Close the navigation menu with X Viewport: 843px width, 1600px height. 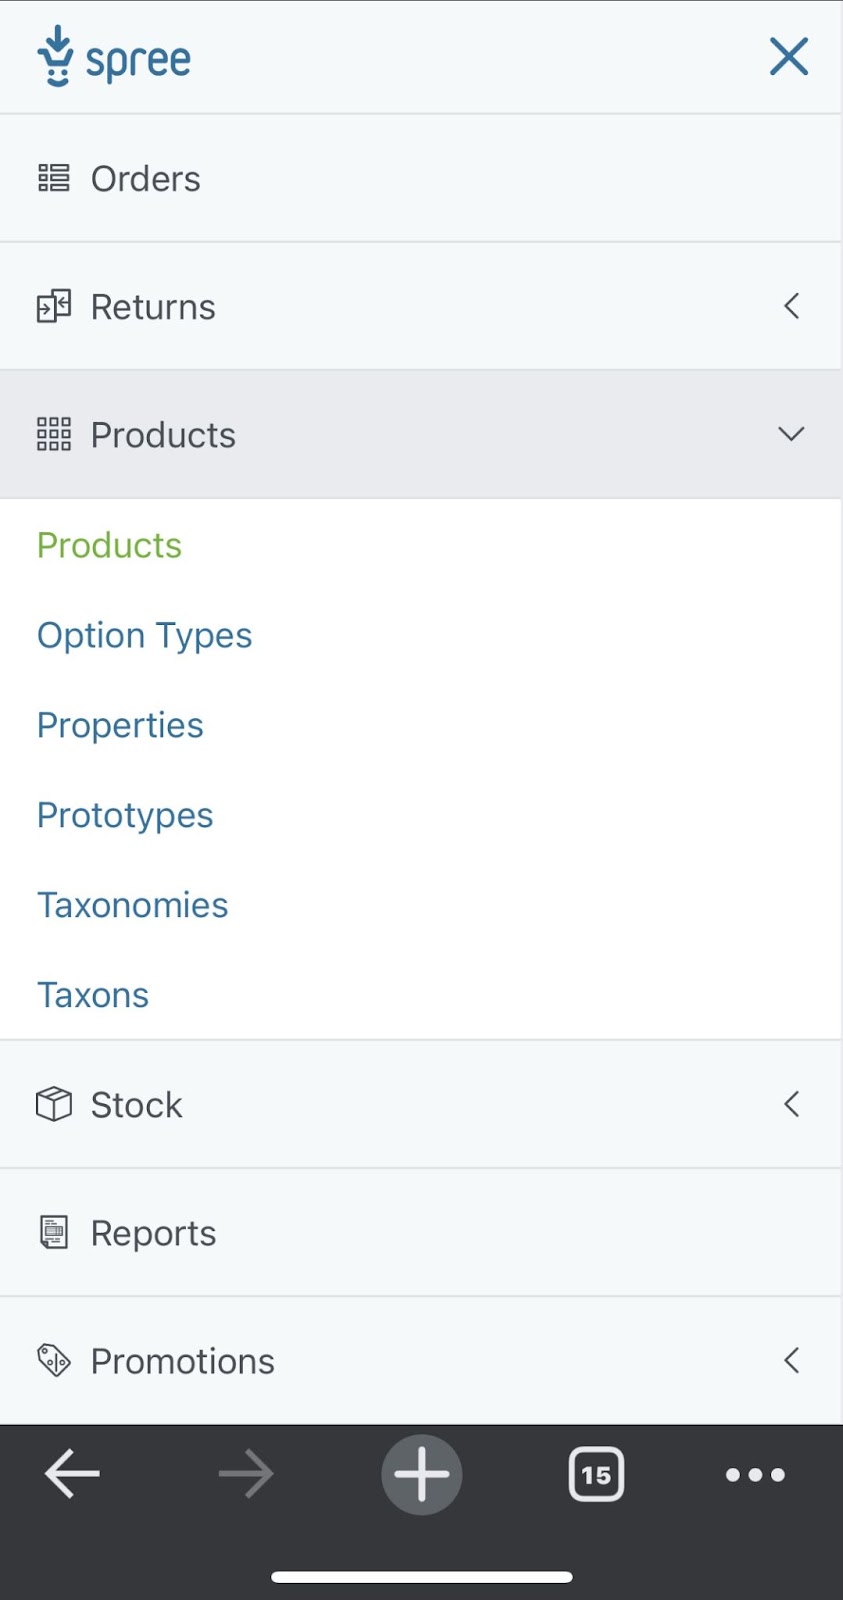click(x=788, y=57)
